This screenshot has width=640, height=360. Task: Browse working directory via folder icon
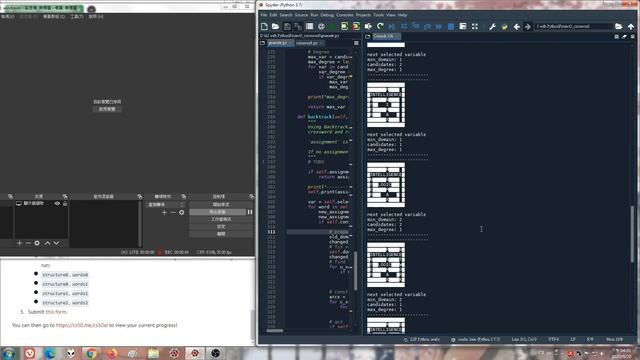pos(619,27)
